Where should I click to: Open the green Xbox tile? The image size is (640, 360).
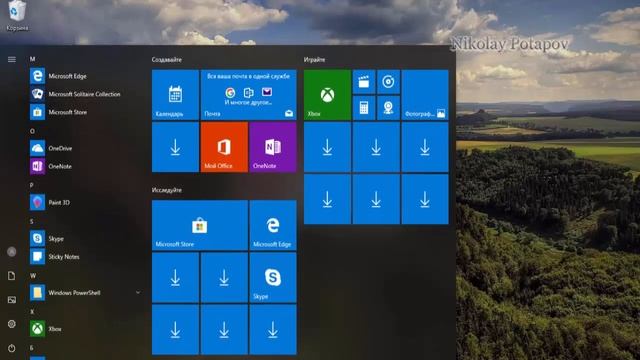(x=327, y=95)
